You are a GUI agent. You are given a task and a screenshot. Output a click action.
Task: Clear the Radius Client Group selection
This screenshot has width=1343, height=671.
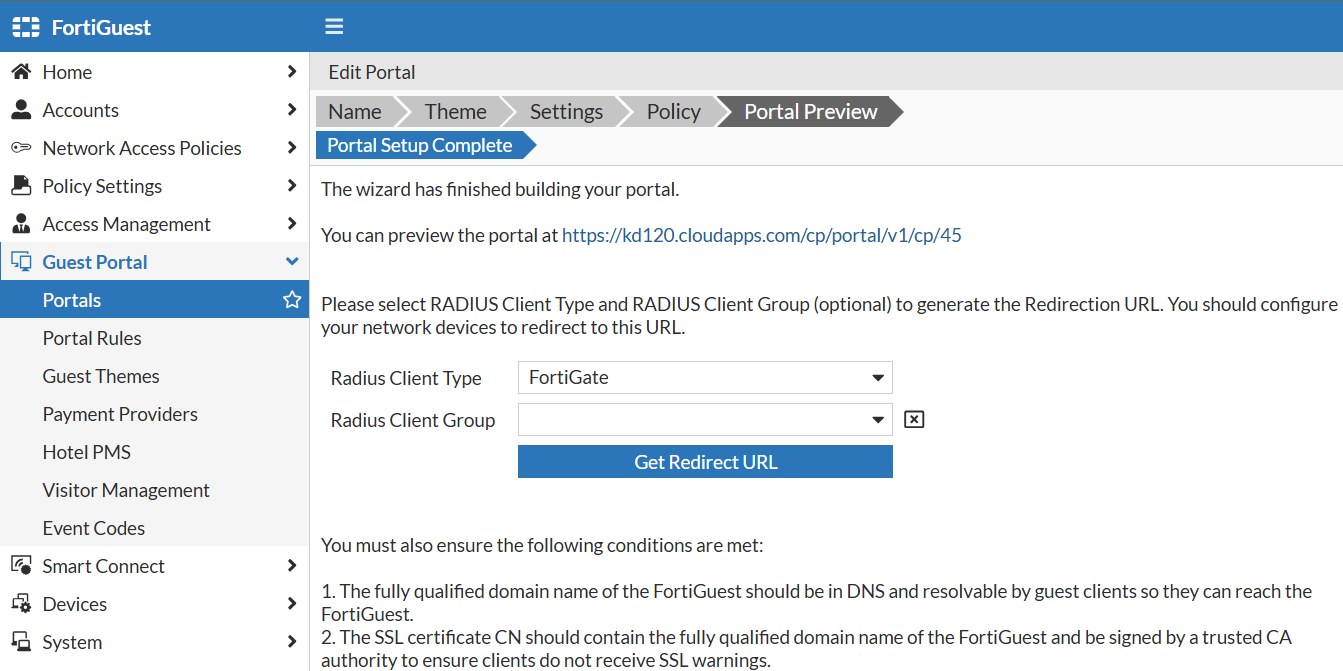[913, 419]
